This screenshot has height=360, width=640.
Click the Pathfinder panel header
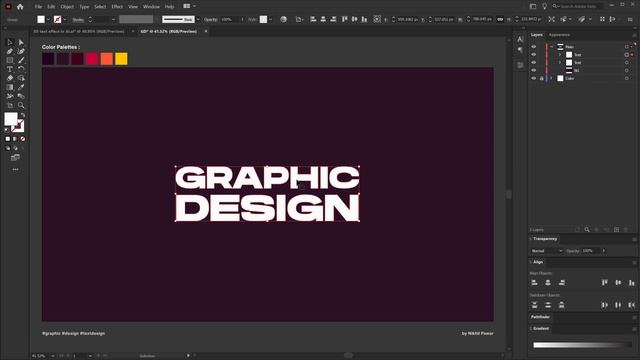coord(540,317)
